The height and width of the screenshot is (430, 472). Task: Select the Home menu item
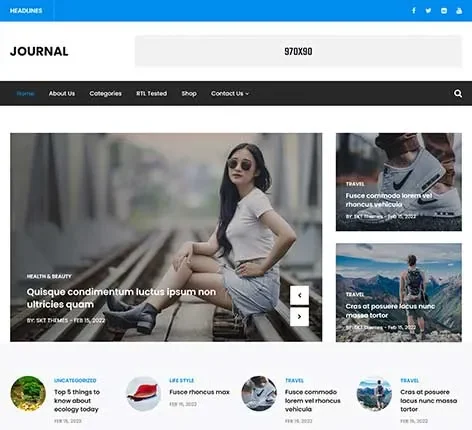coord(25,94)
